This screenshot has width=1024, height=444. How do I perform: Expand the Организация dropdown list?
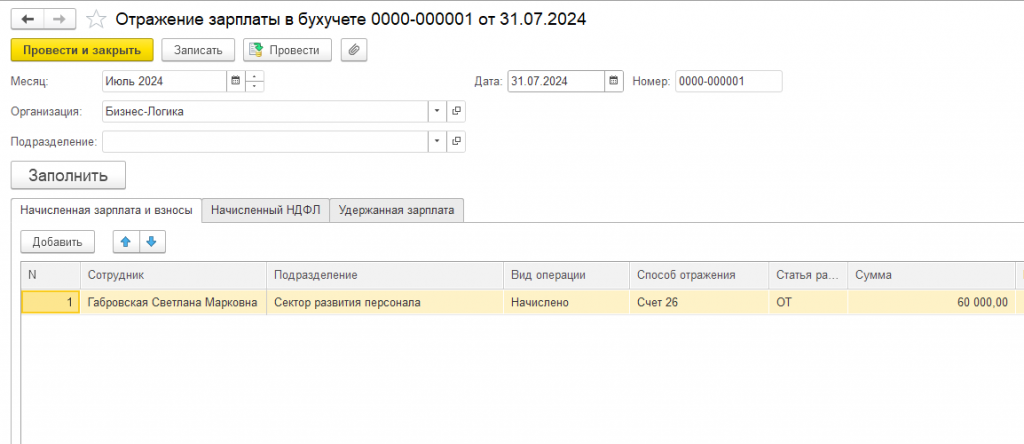point(437,112)
